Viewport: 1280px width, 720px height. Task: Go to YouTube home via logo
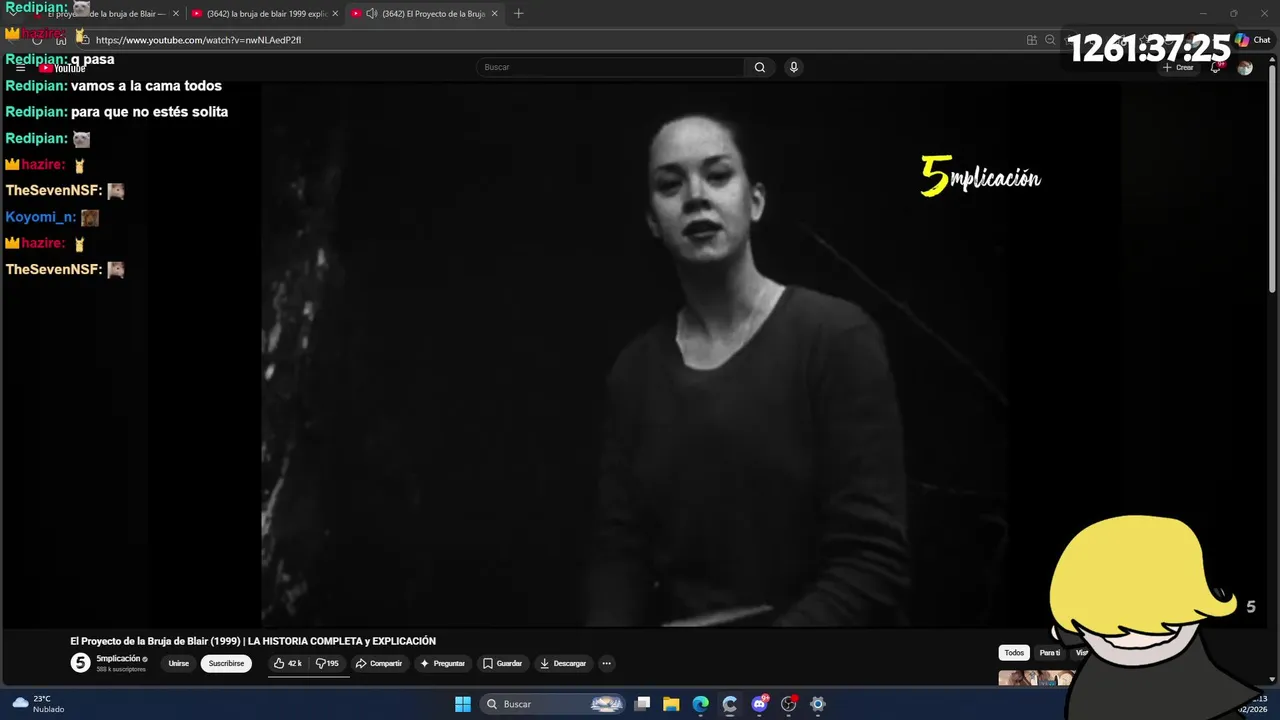[x=64, y=68]
